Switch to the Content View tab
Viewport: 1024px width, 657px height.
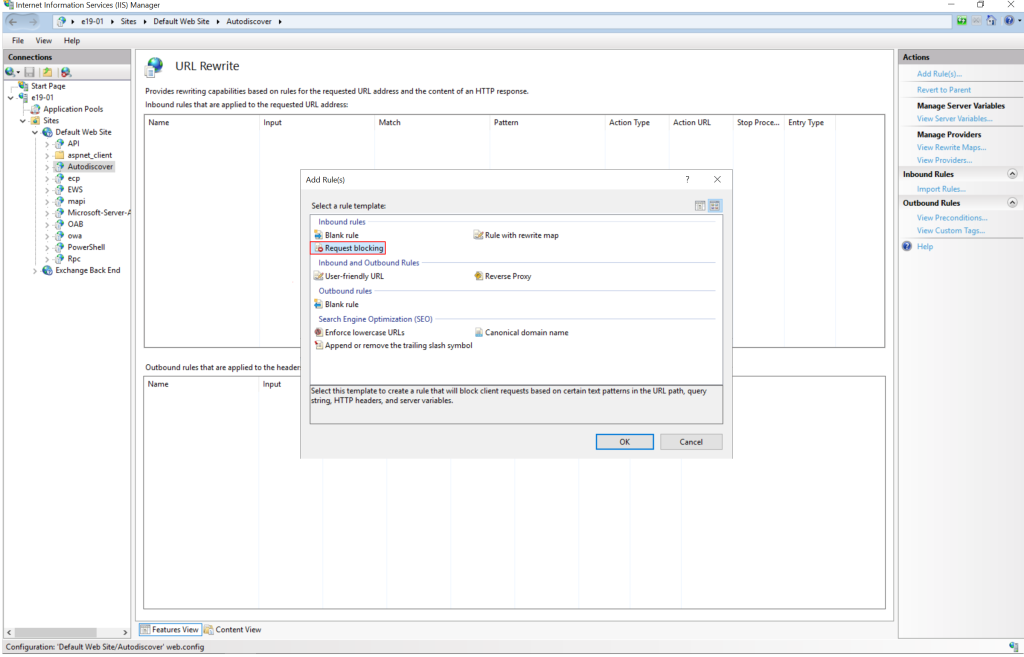(x=233, y=629)
